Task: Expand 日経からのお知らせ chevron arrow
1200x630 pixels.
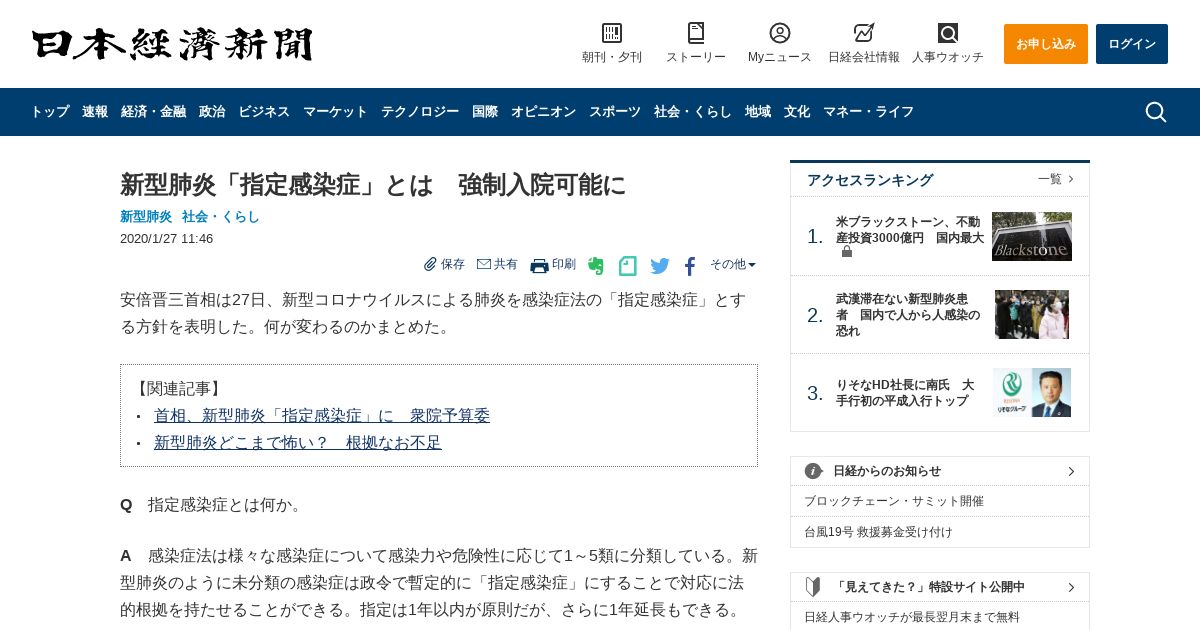Action: [1071, 471]
